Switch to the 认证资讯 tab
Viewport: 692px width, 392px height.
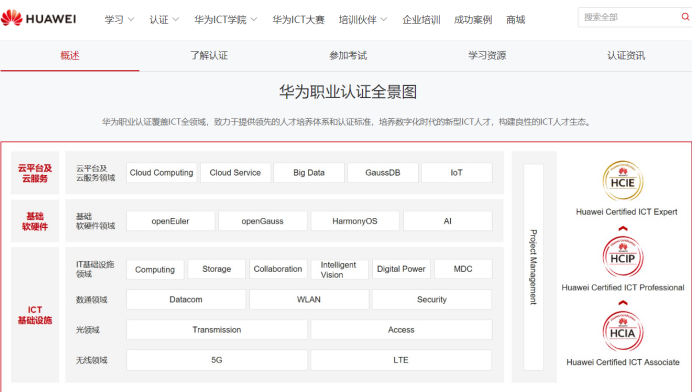click(626, 56)
